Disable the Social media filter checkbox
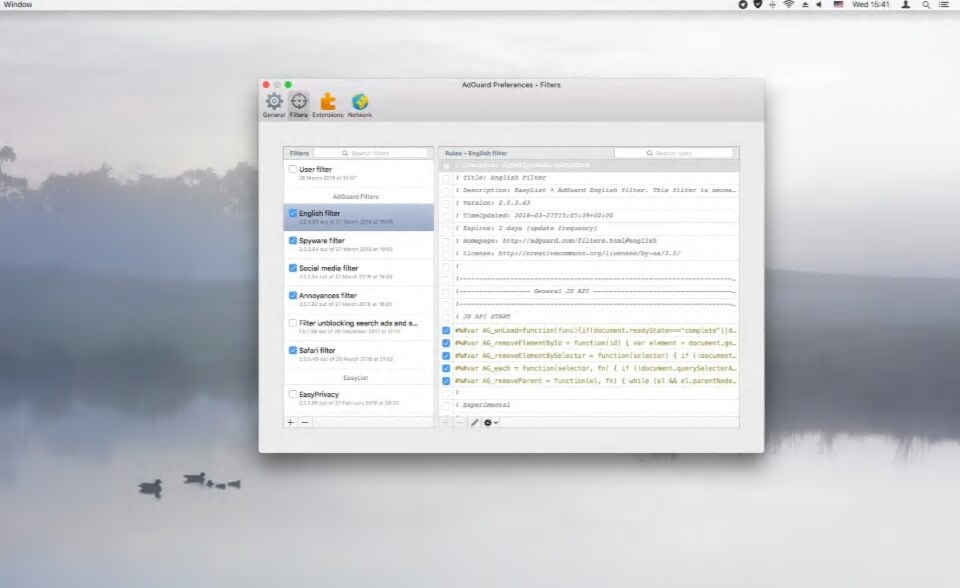Viewport: 960px width, 588px height. (x=293, y=268)
